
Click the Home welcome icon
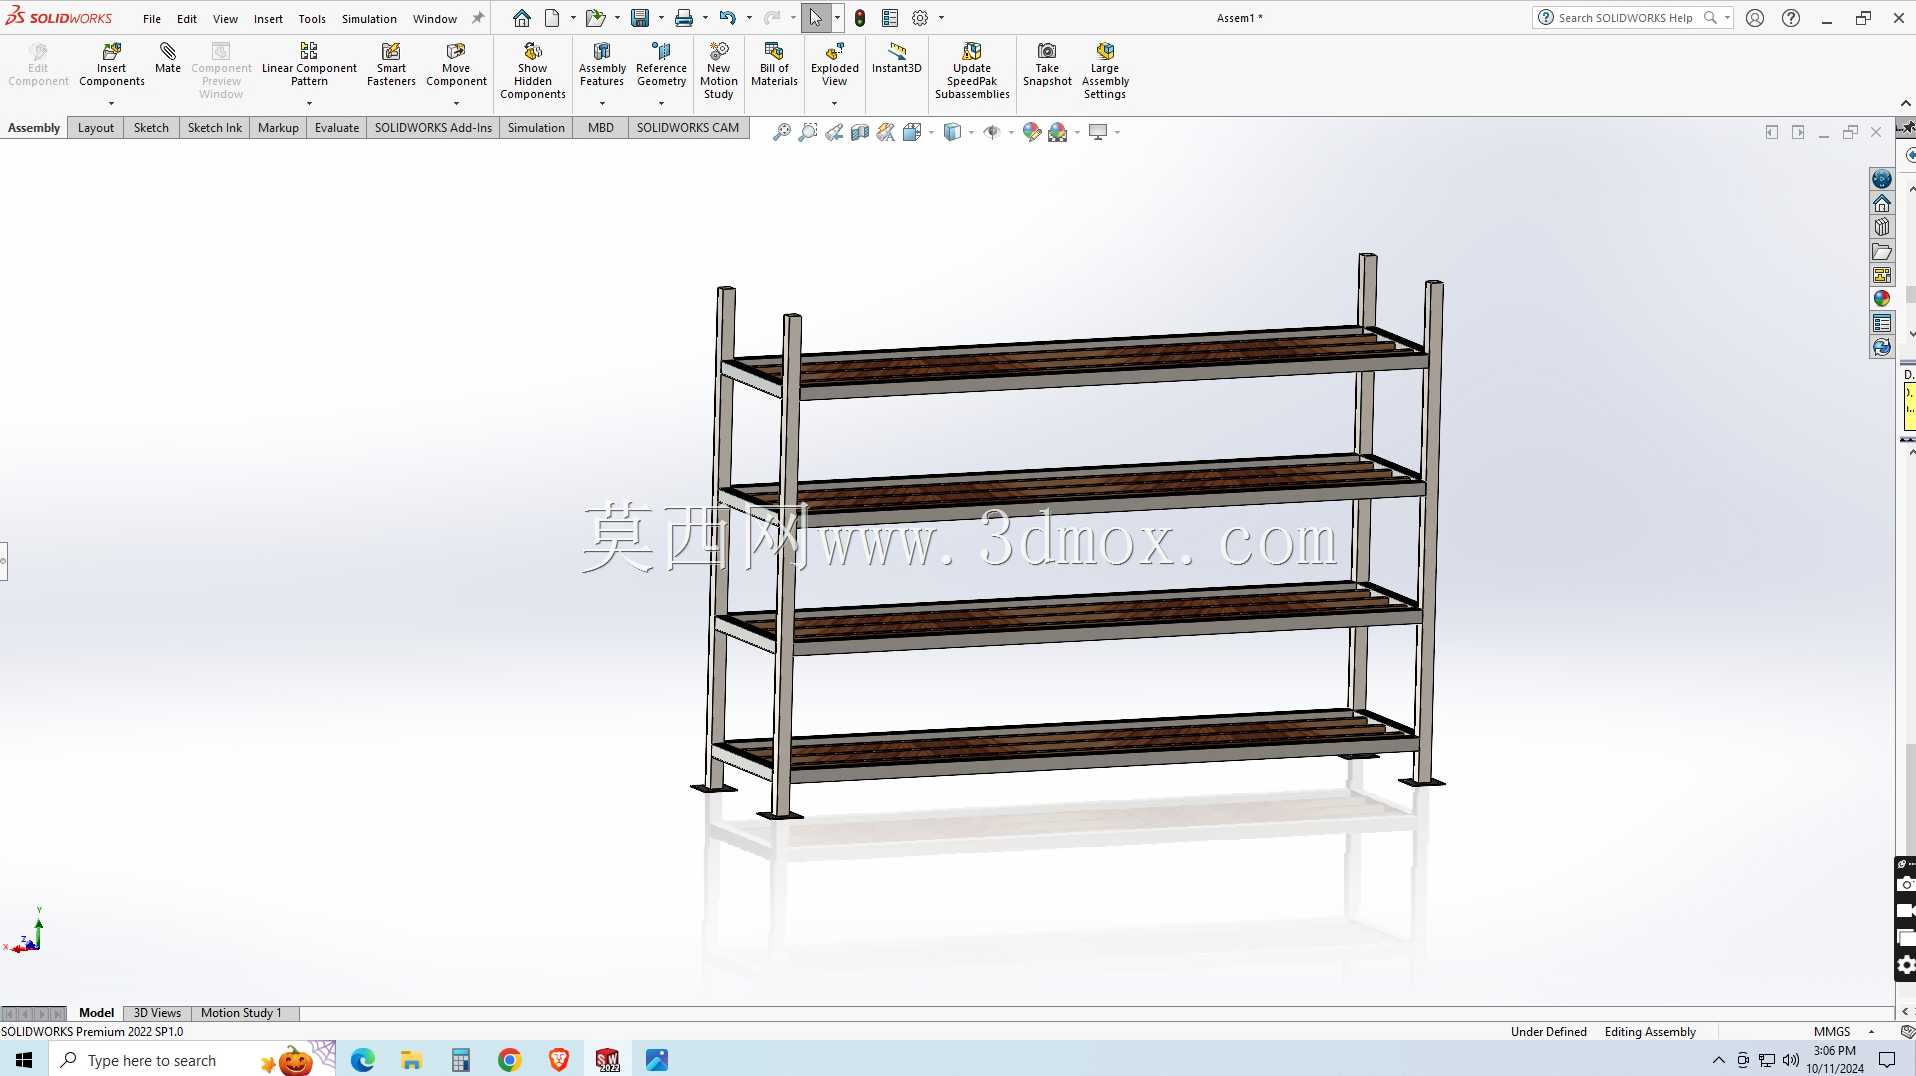522,18
